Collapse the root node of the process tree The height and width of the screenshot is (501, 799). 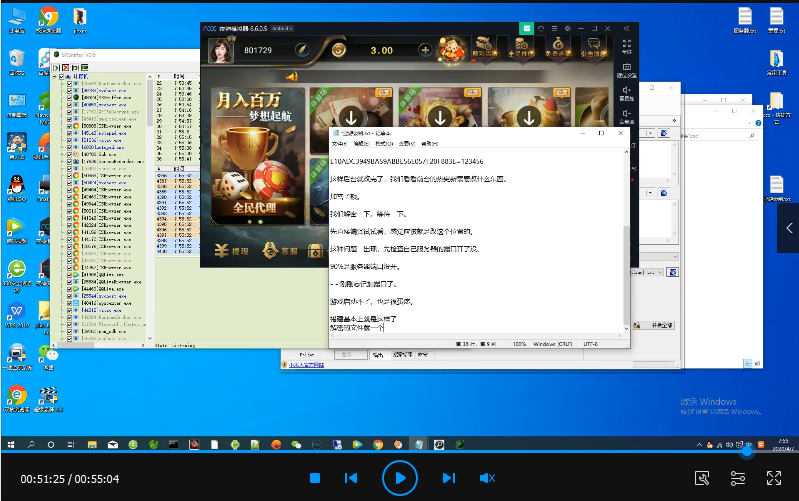pos(55,77)
